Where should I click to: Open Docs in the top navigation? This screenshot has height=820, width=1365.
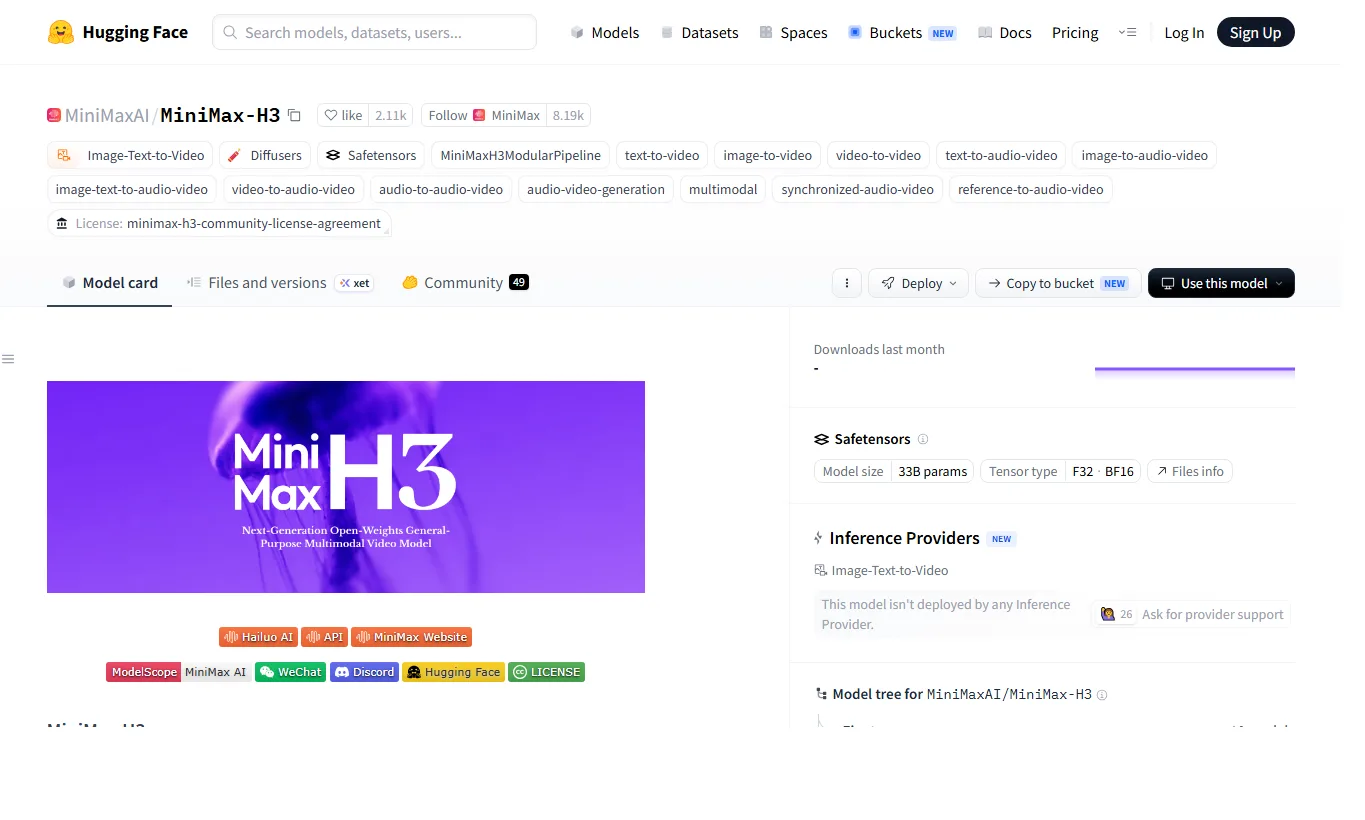[1004, 33]
